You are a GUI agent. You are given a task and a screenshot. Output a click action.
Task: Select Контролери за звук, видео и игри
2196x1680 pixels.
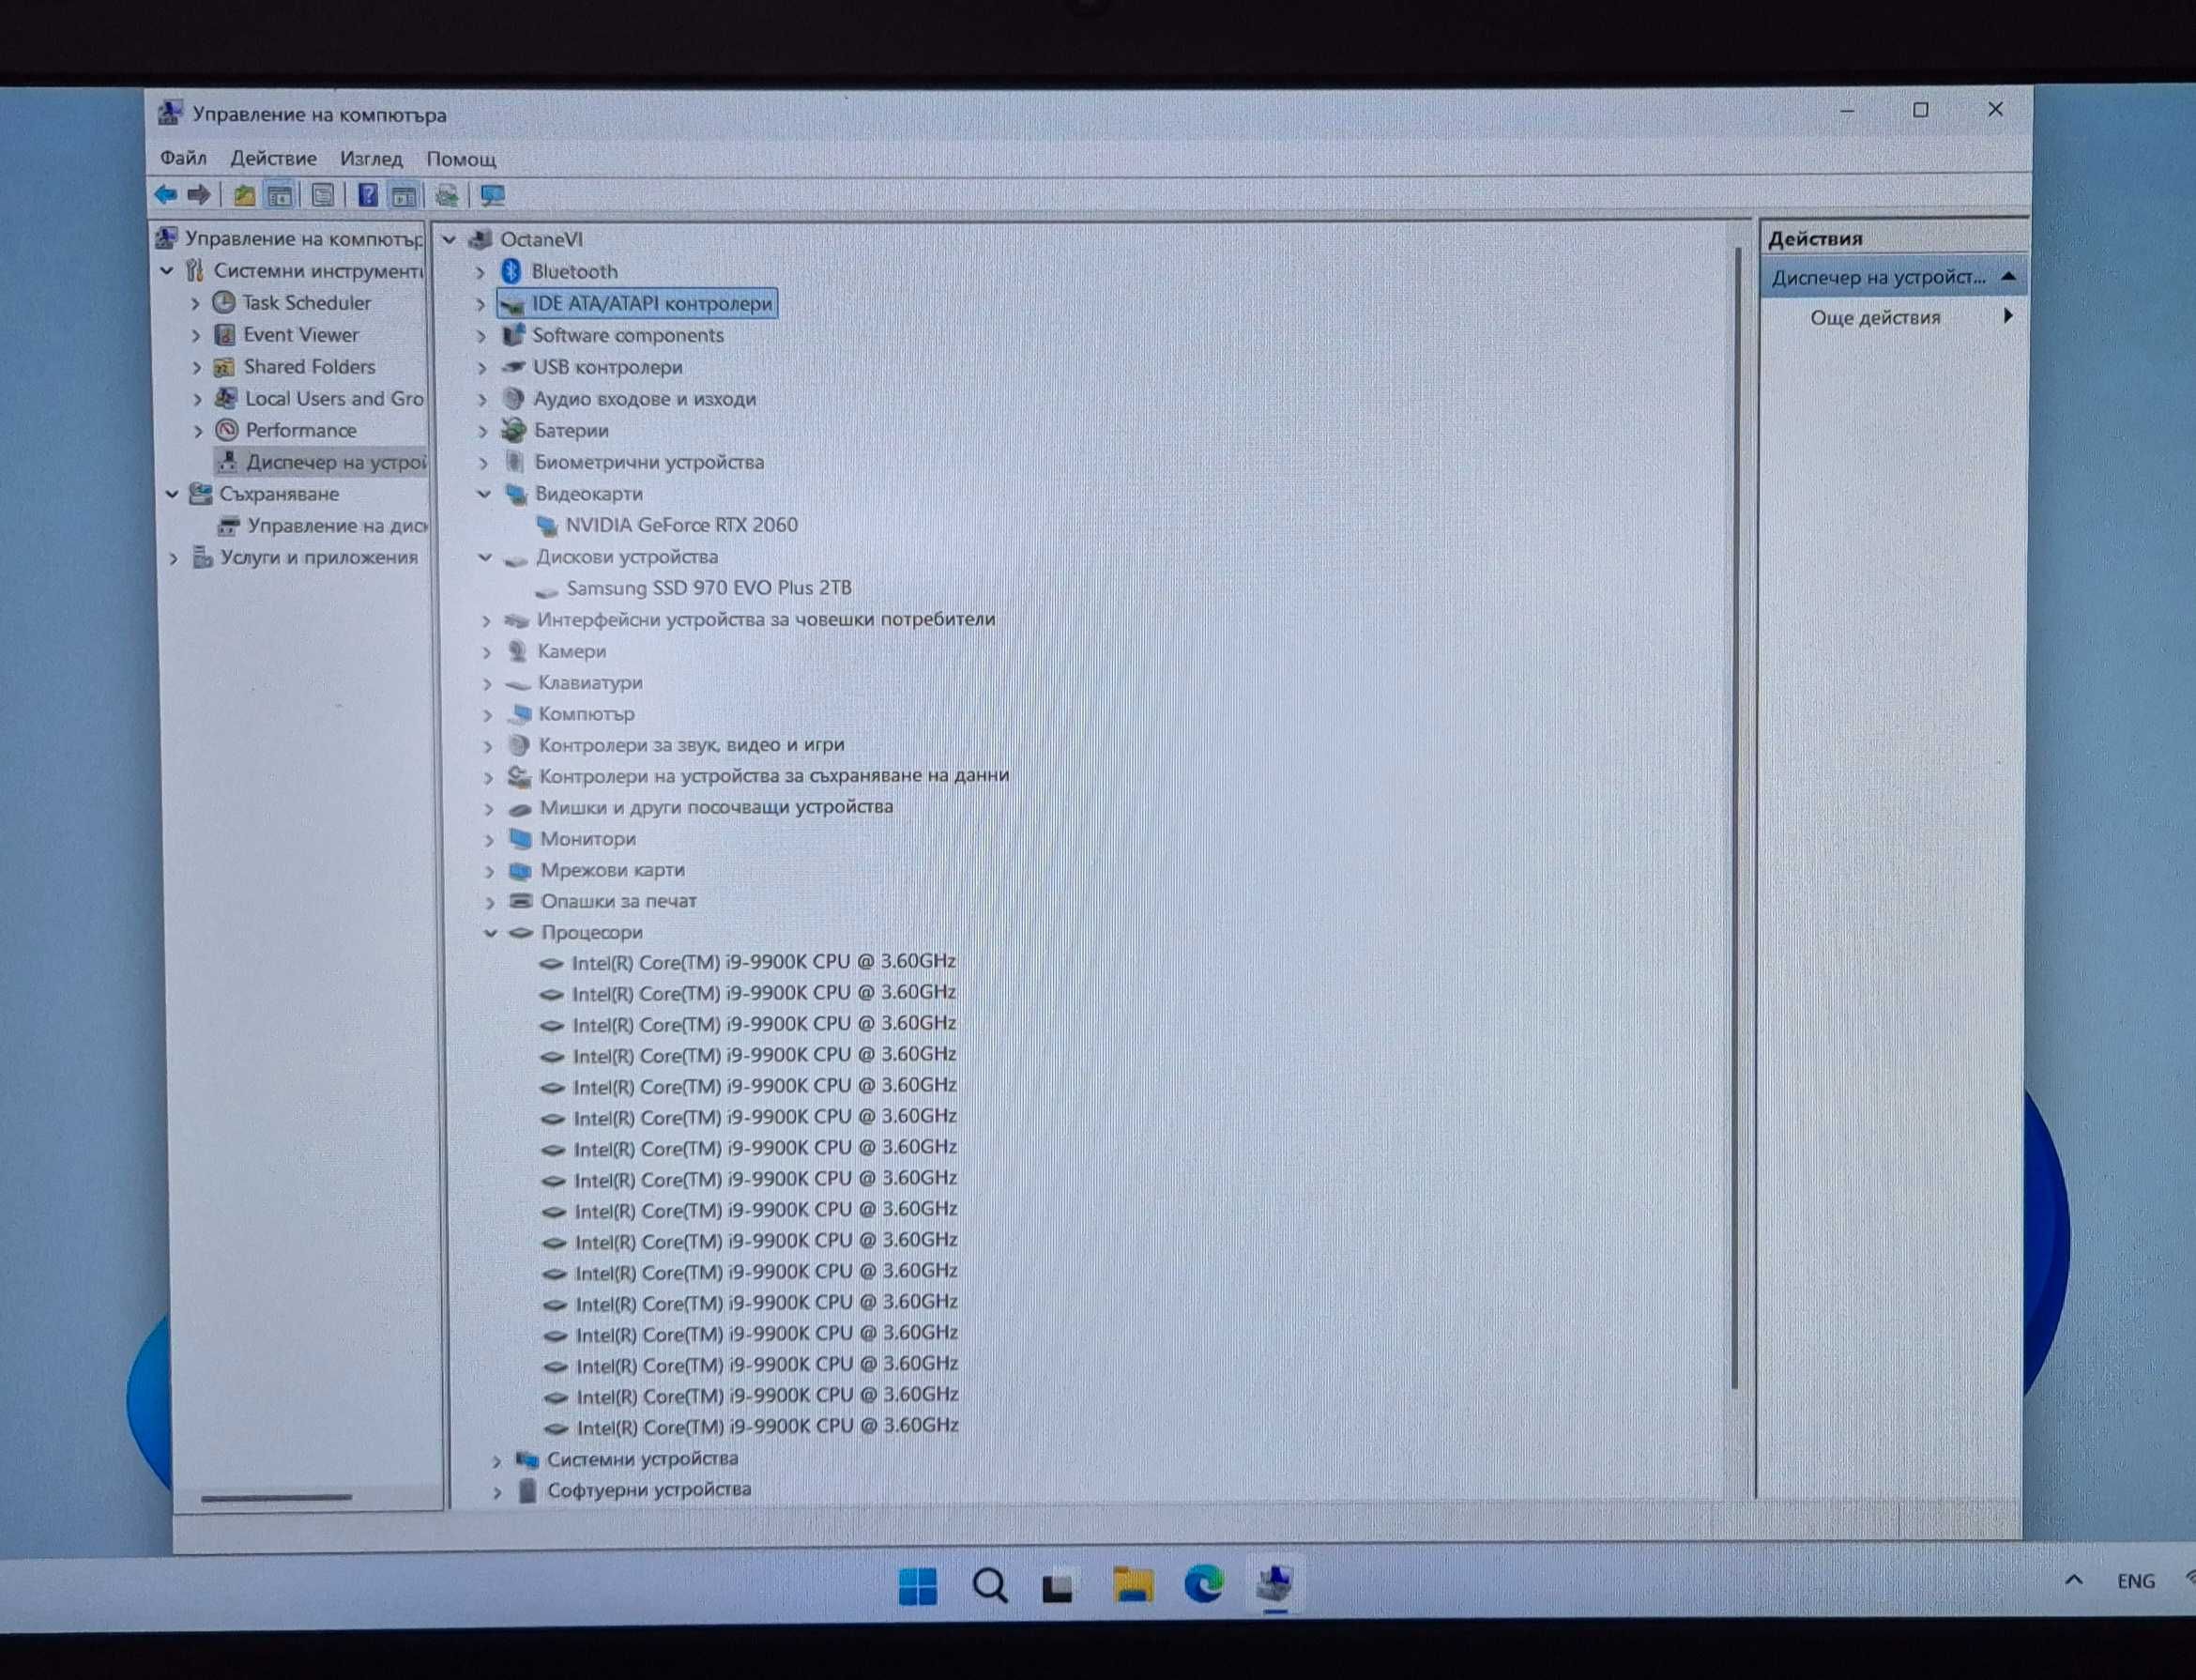[691, 745]
